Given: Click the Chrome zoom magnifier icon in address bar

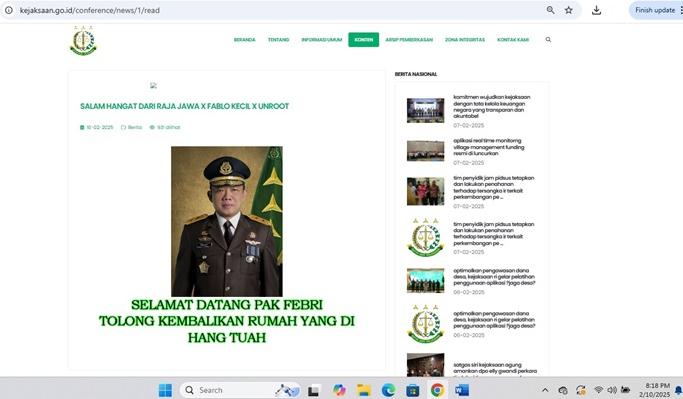Looking at the screenshot, I should (551, 10).
